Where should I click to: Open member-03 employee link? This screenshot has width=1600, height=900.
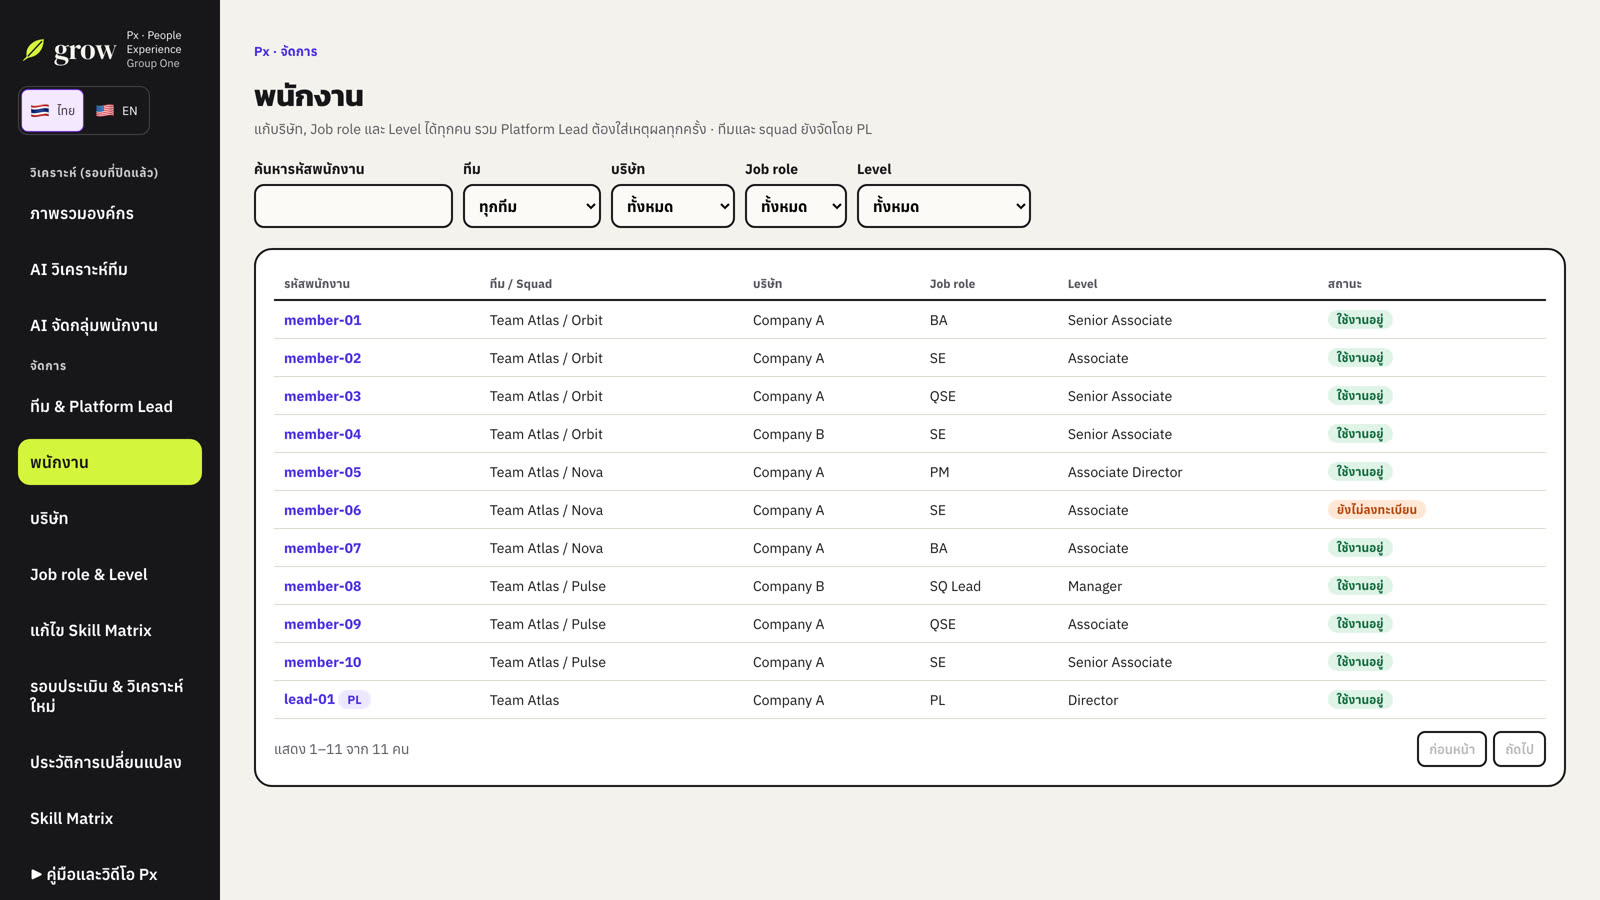(x=322, y=396)
